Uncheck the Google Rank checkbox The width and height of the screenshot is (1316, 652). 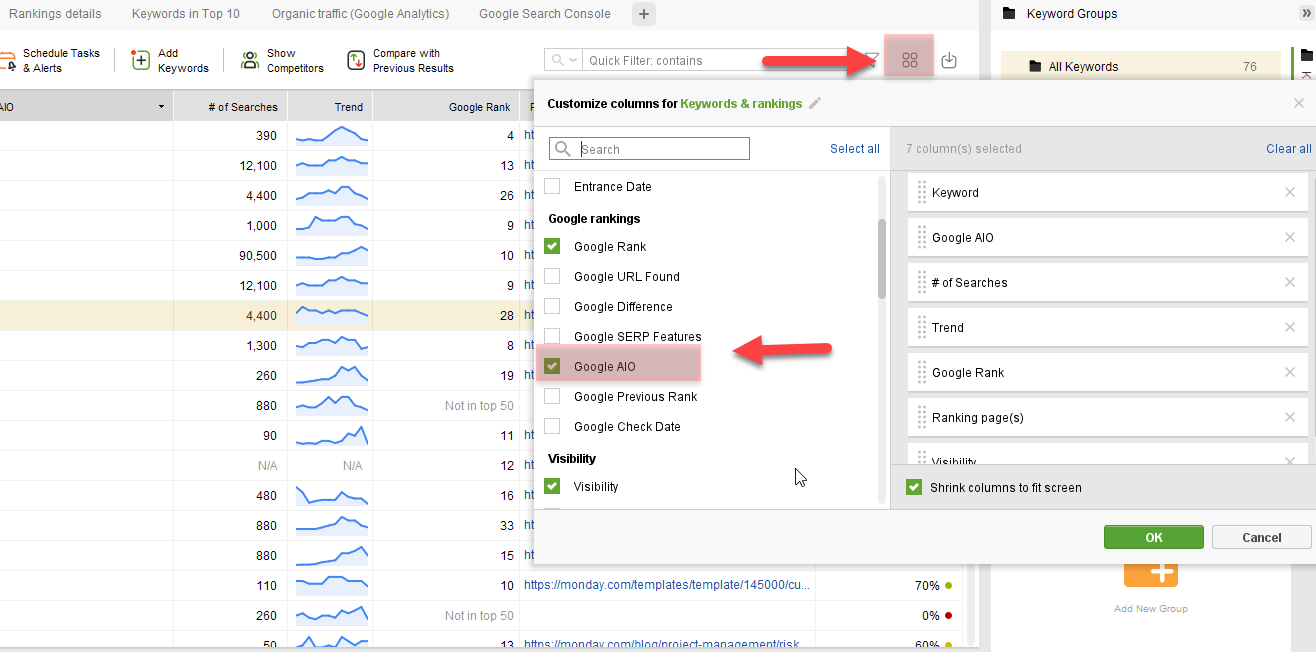(552, 246)
